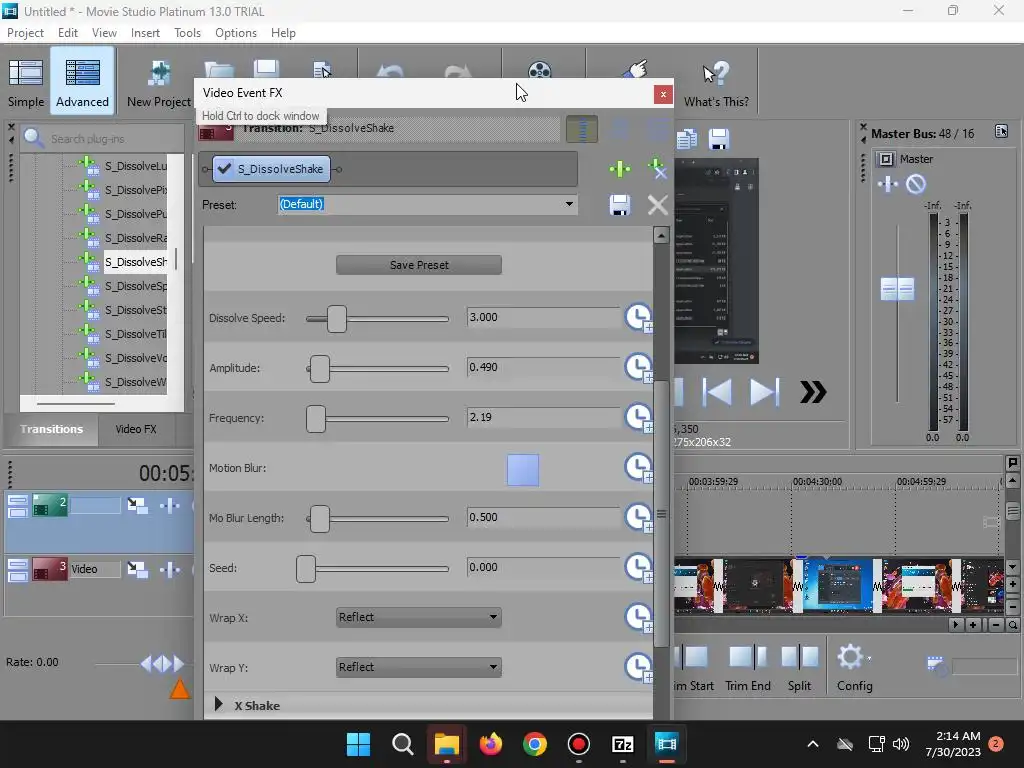Viewport: 1024px width, 768px height.
Task: Click scroll-up arrow of FX parameters
Action: 661,235
